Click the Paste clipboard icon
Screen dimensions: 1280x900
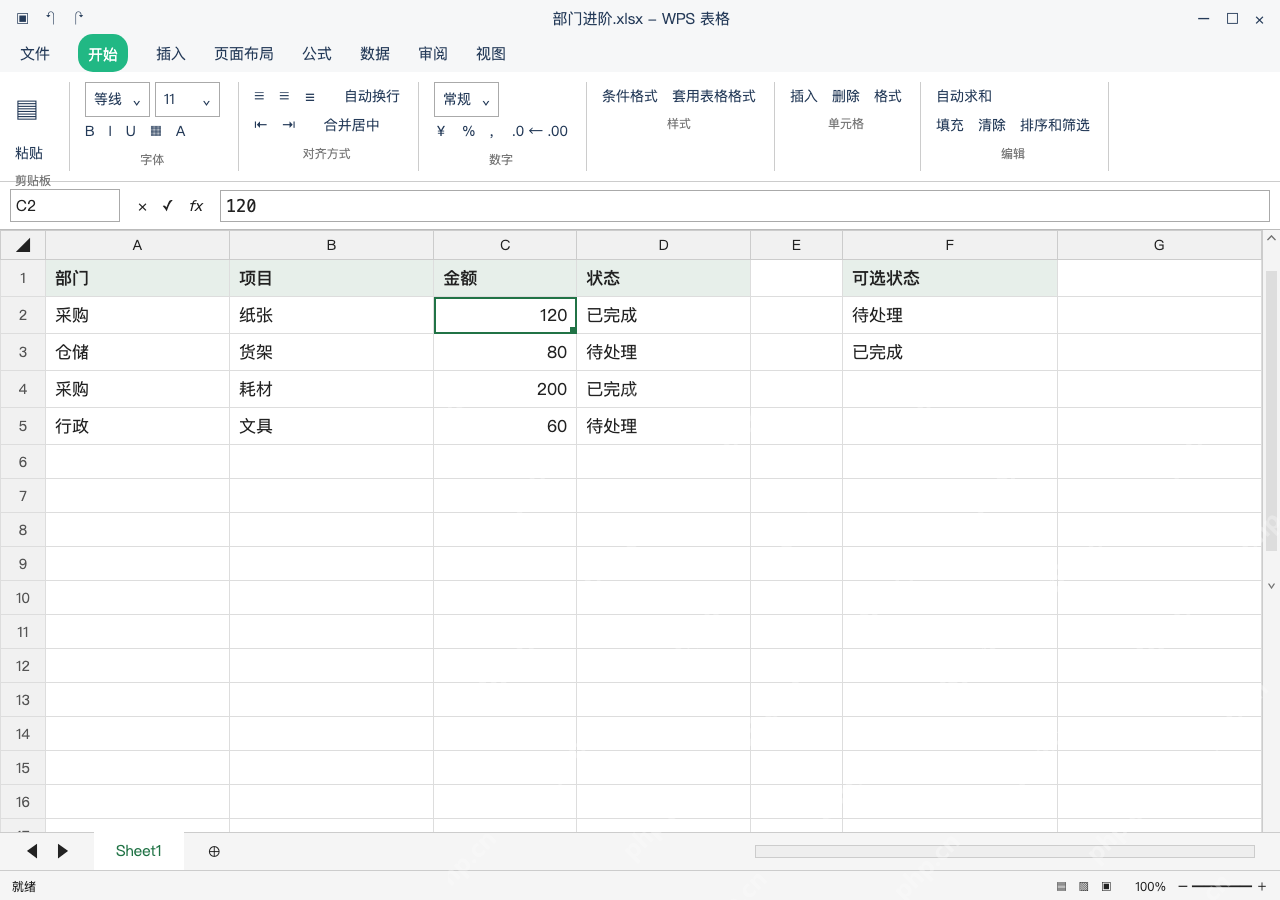tap(27, 110)
